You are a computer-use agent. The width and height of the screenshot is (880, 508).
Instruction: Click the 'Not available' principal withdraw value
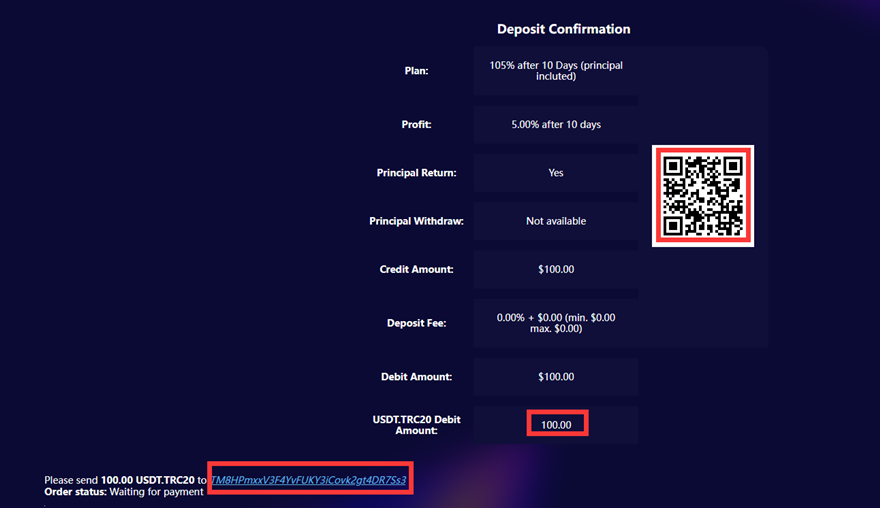(556, 221)
